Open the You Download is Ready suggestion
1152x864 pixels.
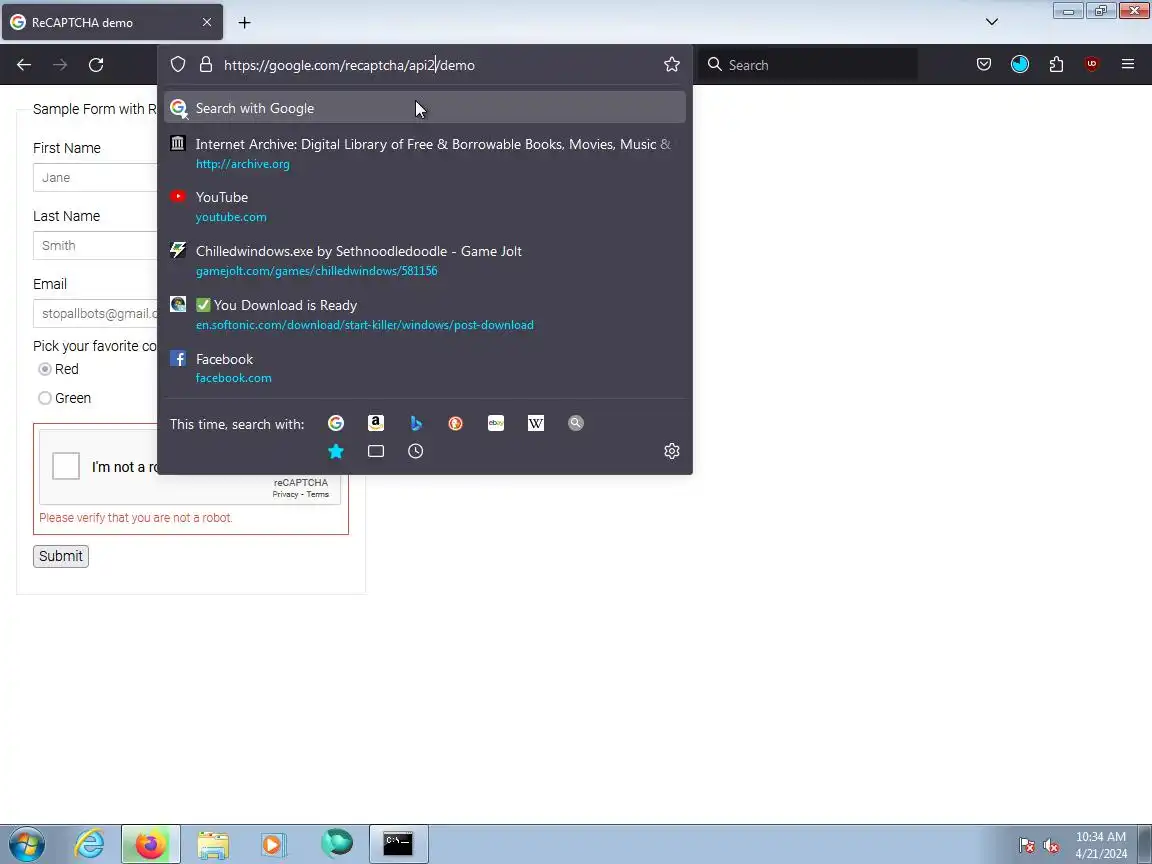425,314
